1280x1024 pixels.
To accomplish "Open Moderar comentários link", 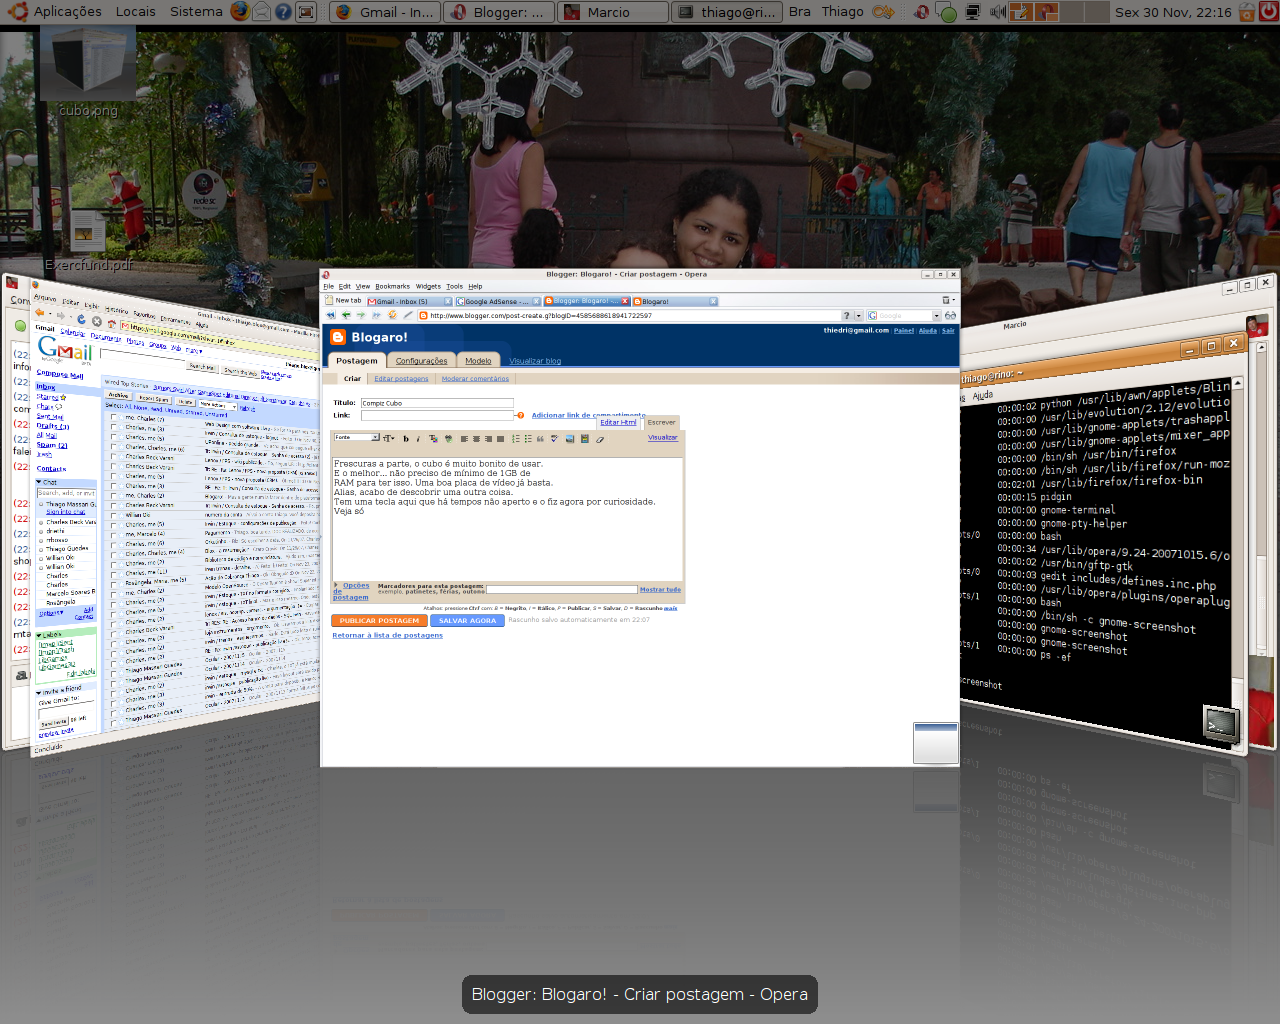I will pos(475,379).
